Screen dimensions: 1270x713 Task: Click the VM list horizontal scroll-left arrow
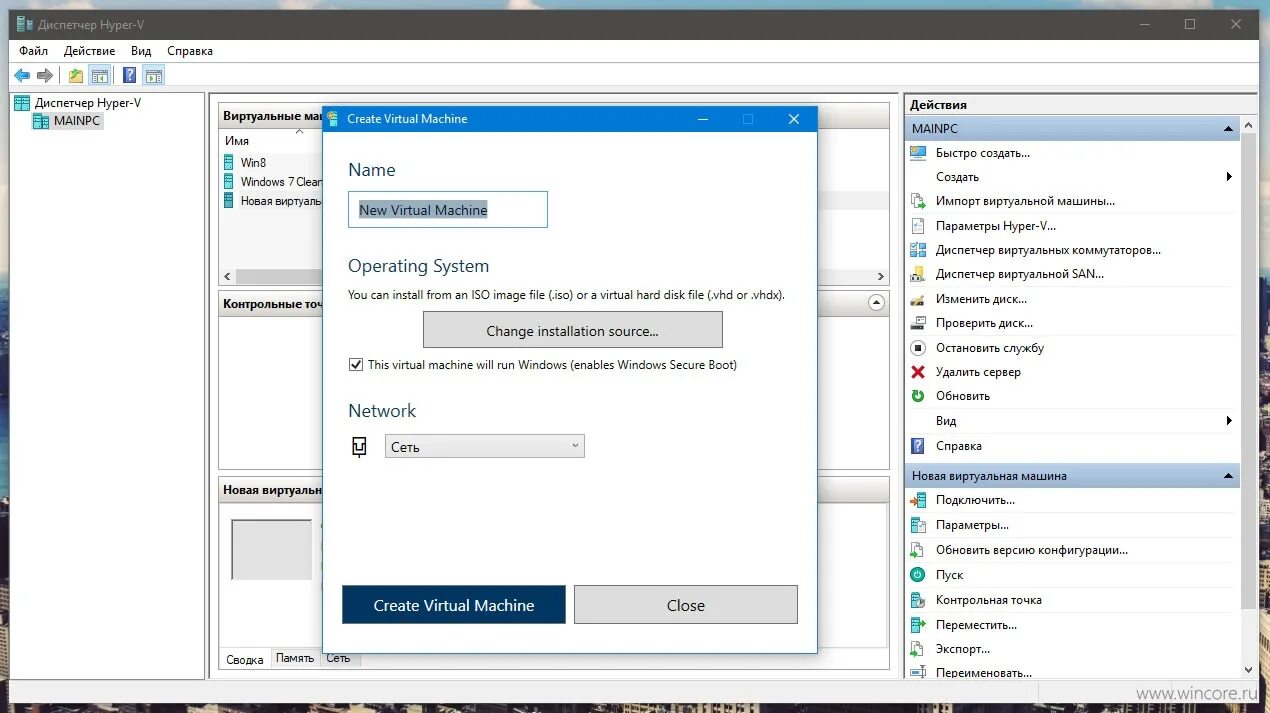(x=228, y=276)
